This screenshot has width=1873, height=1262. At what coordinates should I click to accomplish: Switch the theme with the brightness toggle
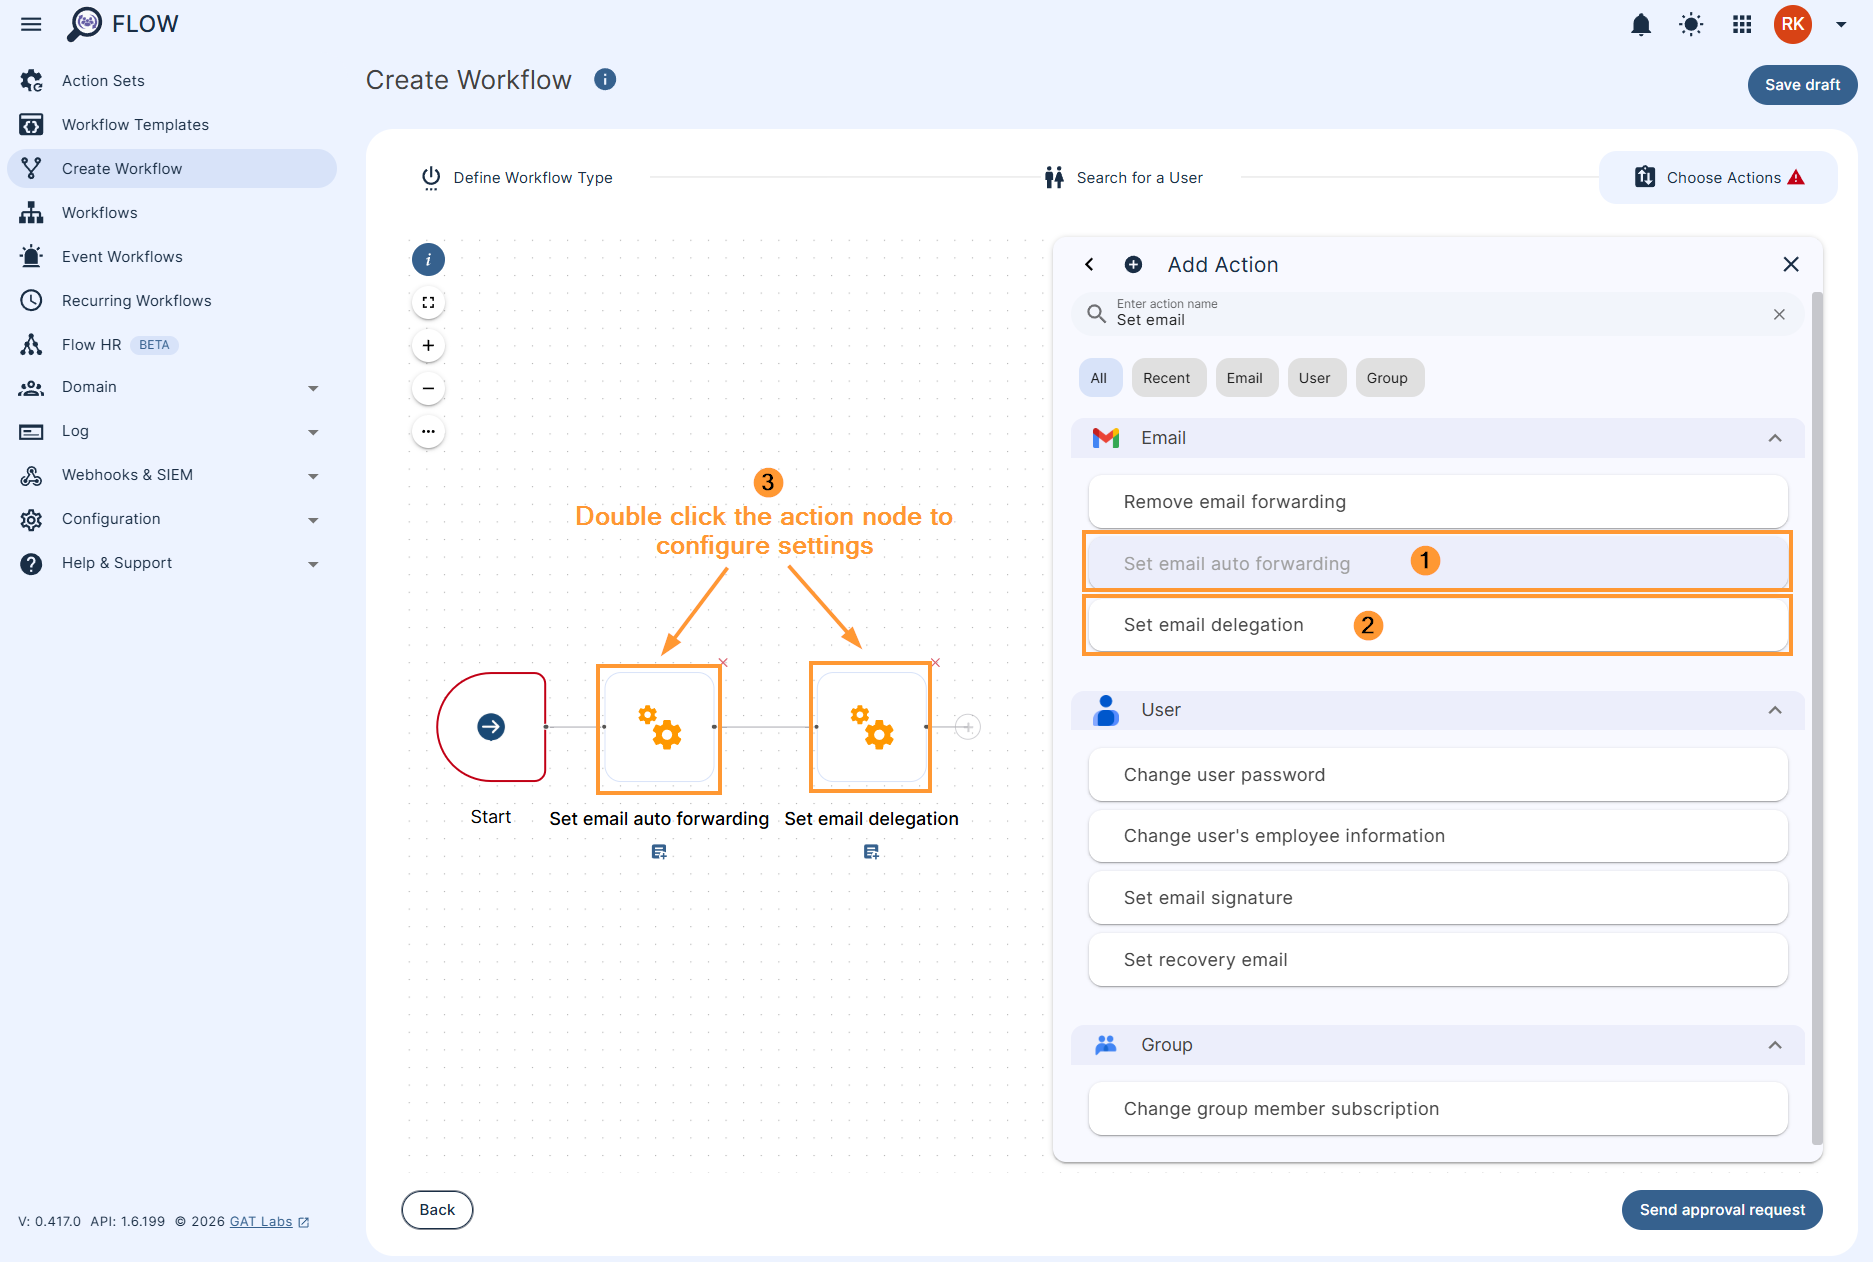point(1690,24)
